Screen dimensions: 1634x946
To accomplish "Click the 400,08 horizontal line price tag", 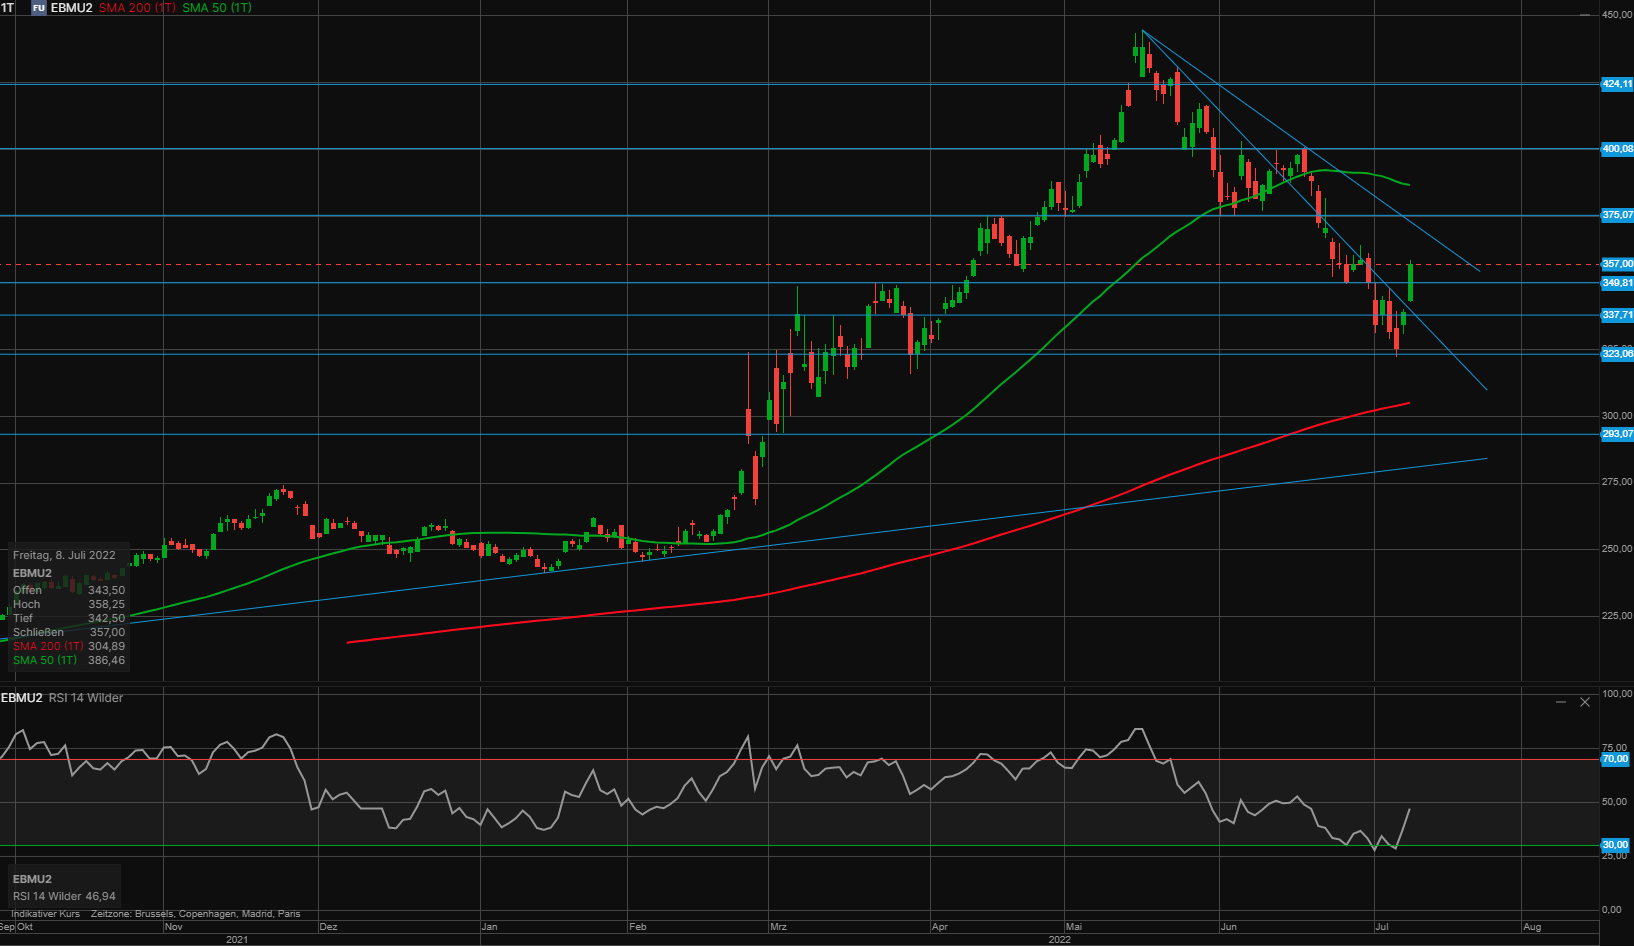I will point(1616,149).
